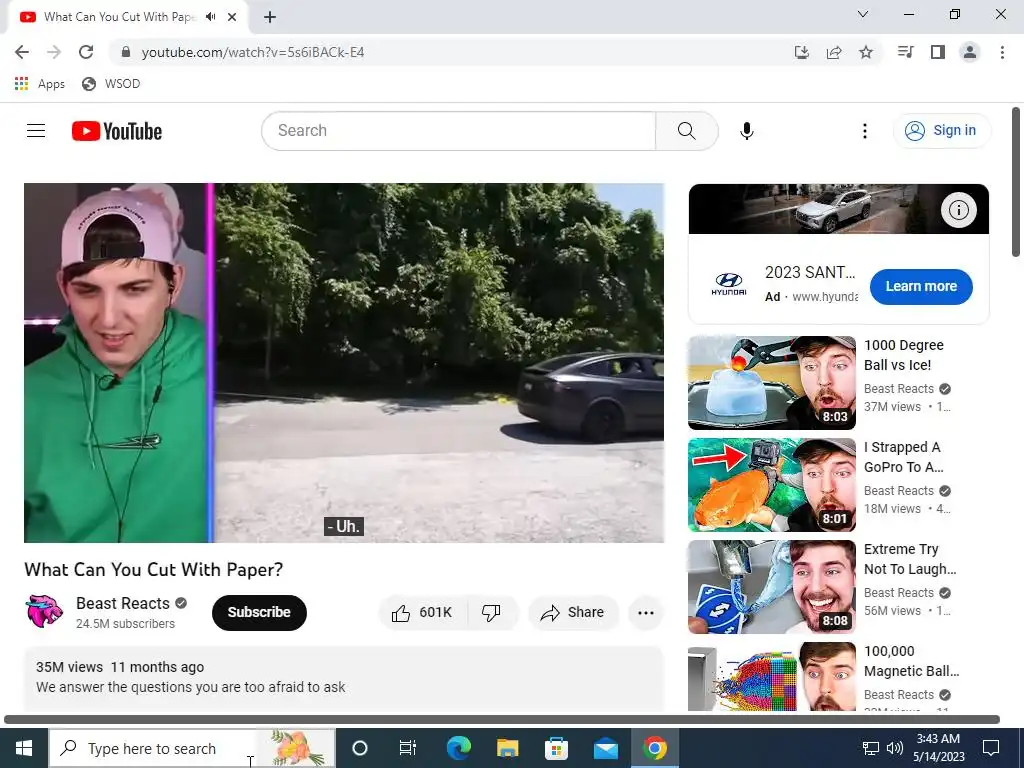1024x768 pixels.
Task: Click the forward arrow in browser toolbar
Action: click(54, 52)
